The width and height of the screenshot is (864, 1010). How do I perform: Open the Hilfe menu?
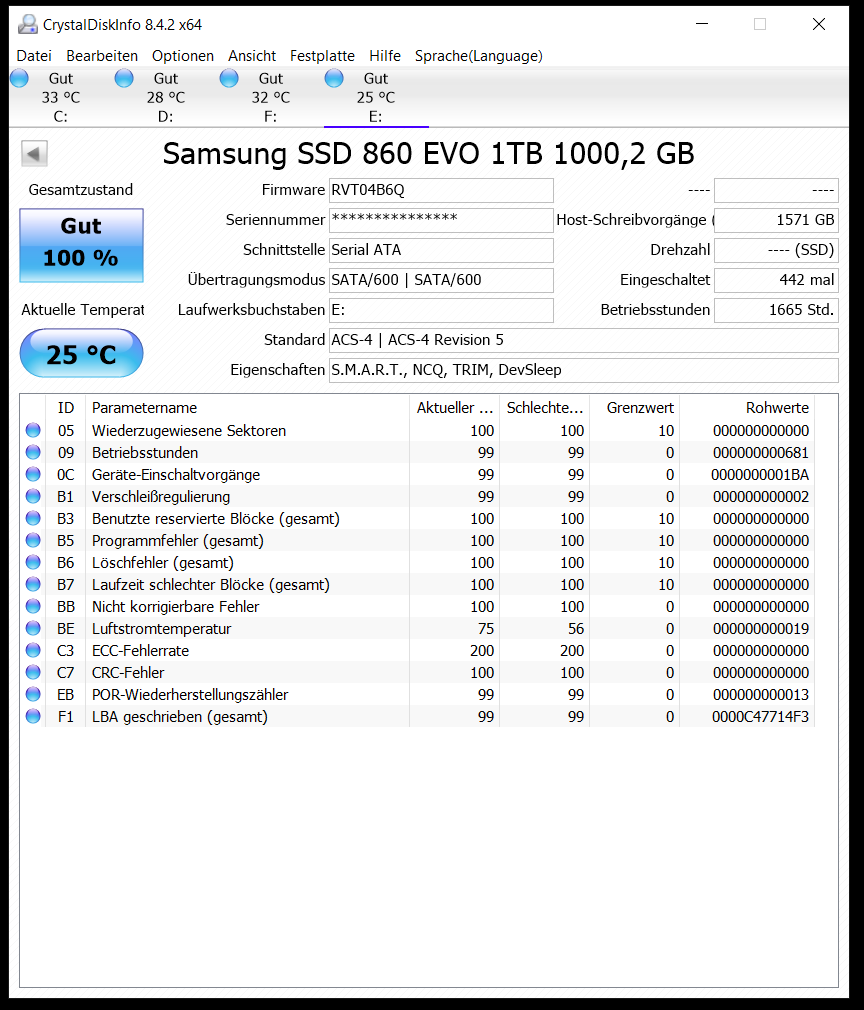(385, 56)
